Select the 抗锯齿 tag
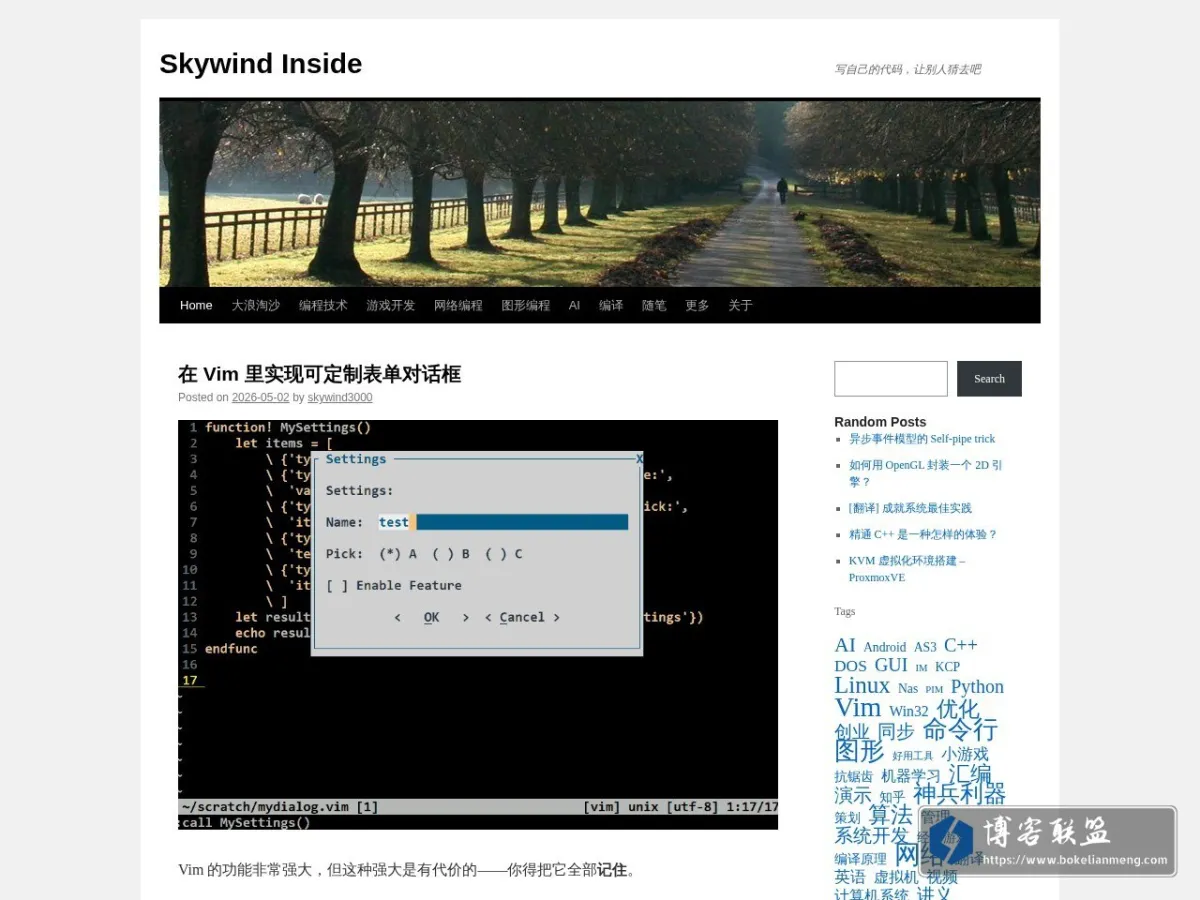Image resolution: width=1200 pixels, height=900 pixels. pos(854,777)
